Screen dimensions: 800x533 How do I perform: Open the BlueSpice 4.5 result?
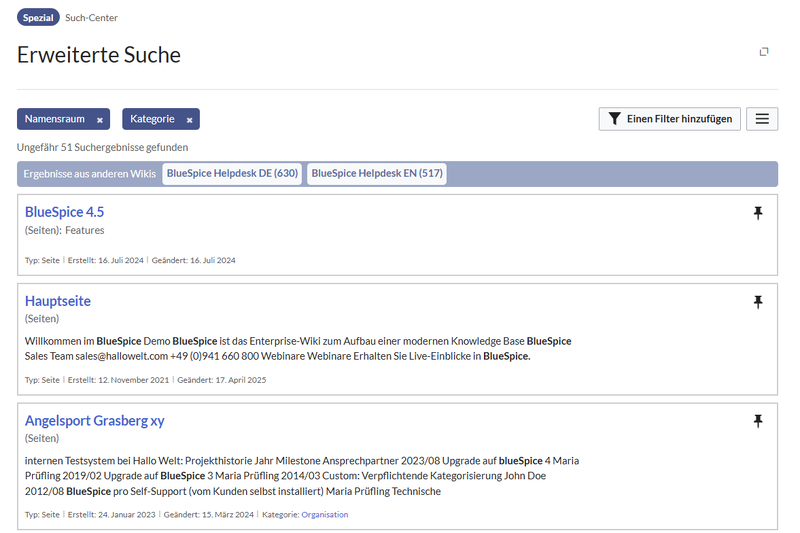[x=65, y=212]
